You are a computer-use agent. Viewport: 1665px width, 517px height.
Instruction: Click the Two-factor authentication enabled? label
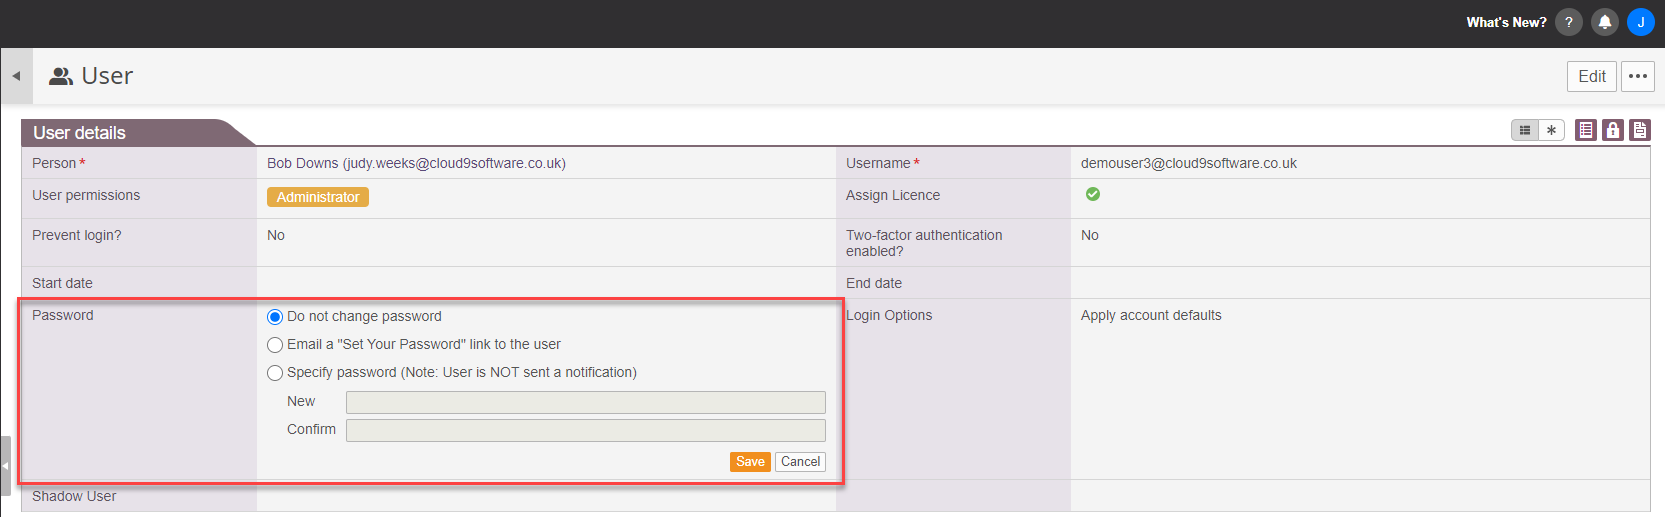pos(924,243)
